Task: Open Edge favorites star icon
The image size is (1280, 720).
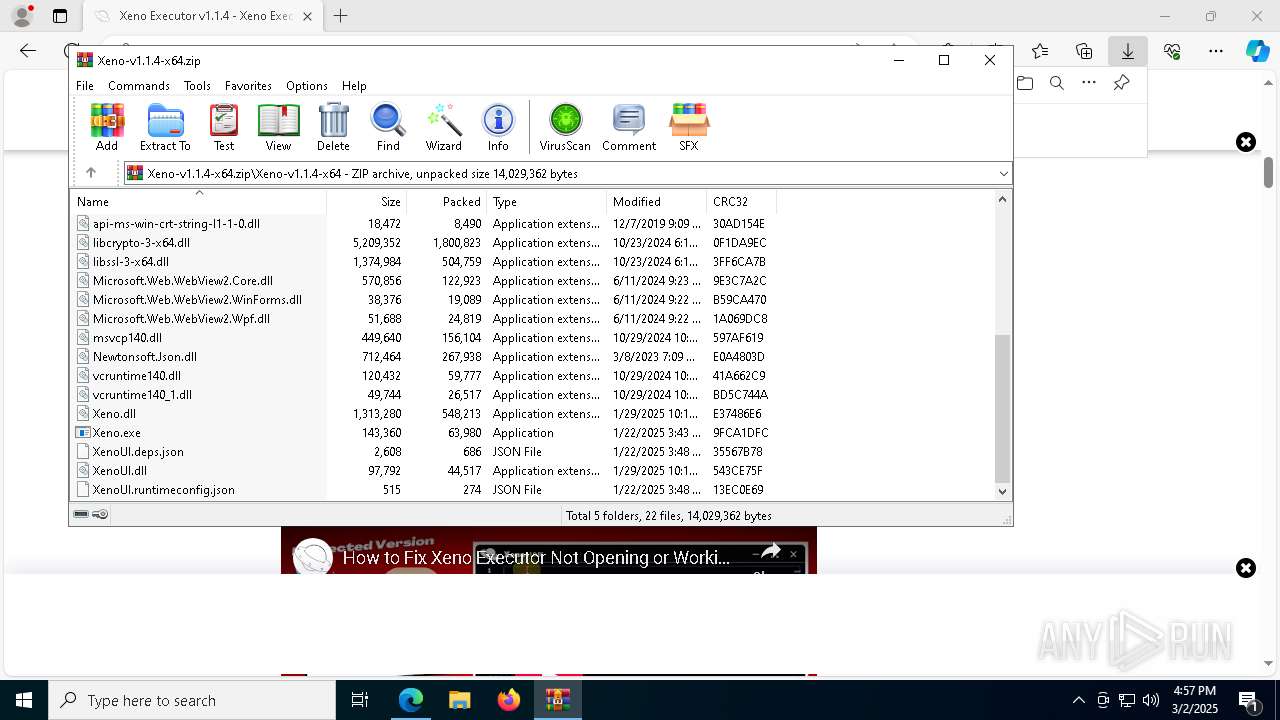Action: click(1040, 51)
